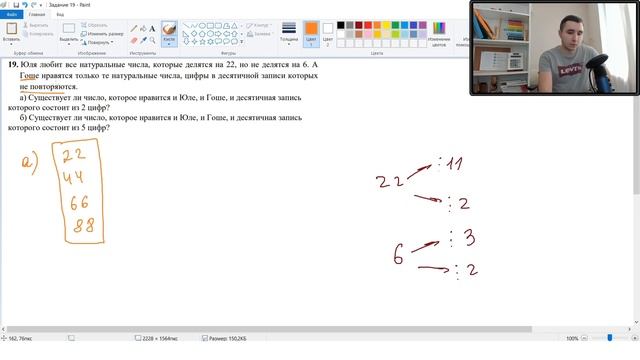Click the Crop (Обрезать) button
This screenshot has height=360, width=640.
94,25
